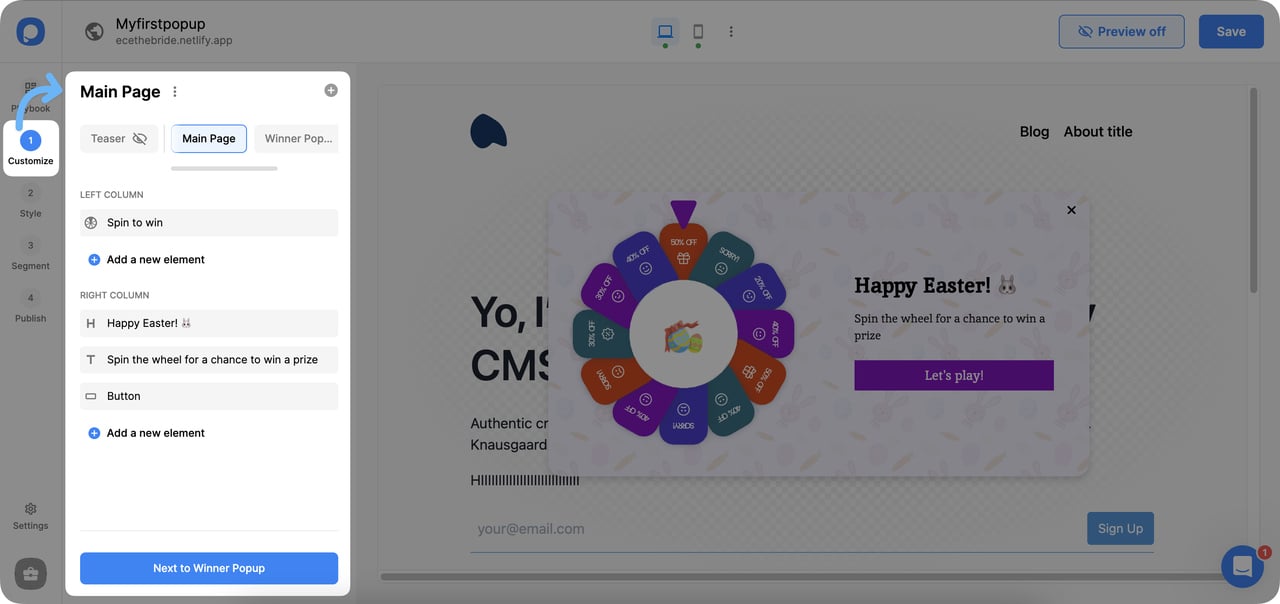Open the Intercom chat bubble
The image size is (1280, 604).
[x=1241, y=566]
